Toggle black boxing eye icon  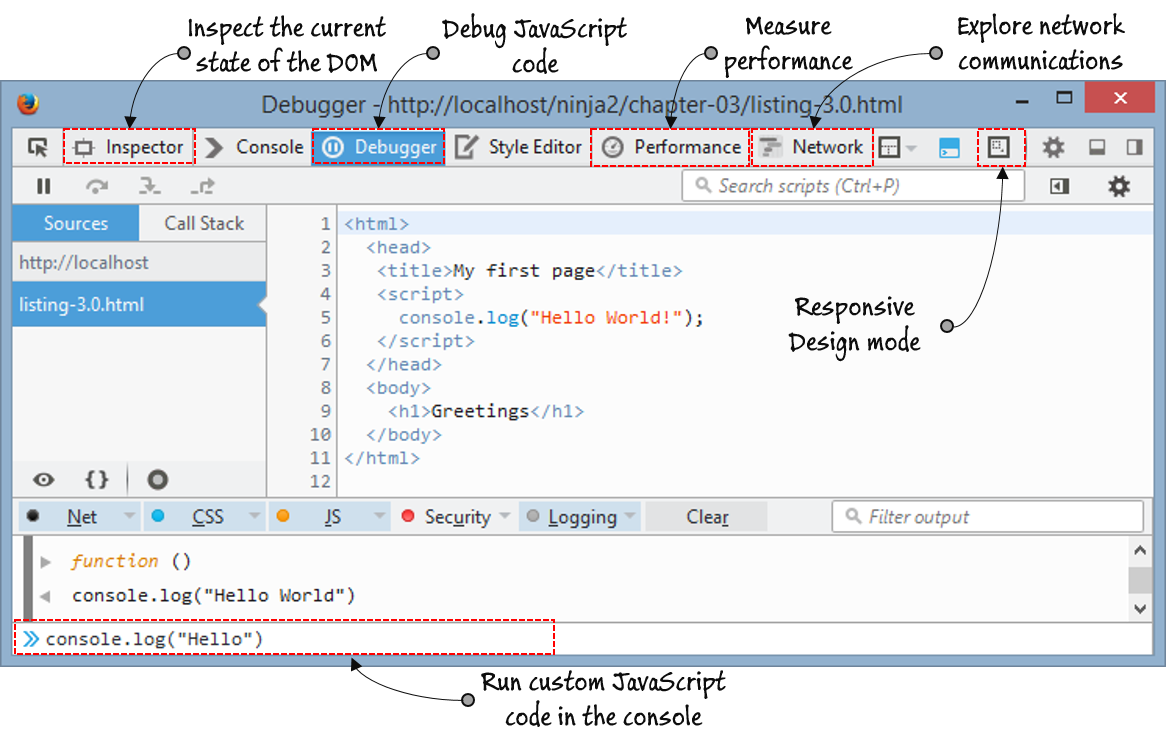pyautogui.click(x=44, y=480)
